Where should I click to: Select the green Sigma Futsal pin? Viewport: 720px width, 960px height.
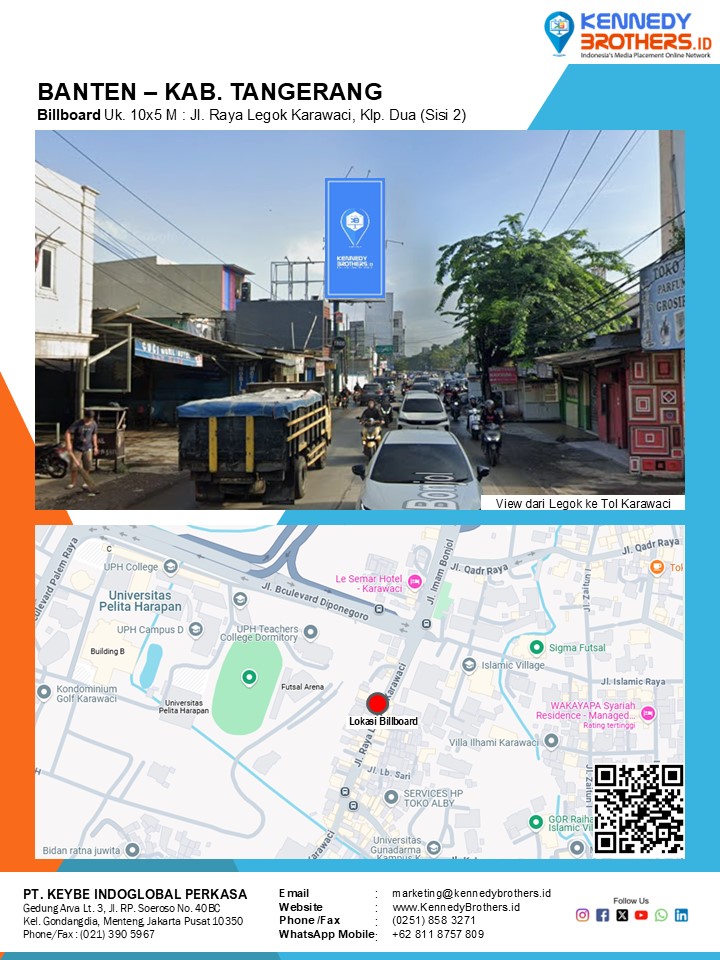point(537,647)
